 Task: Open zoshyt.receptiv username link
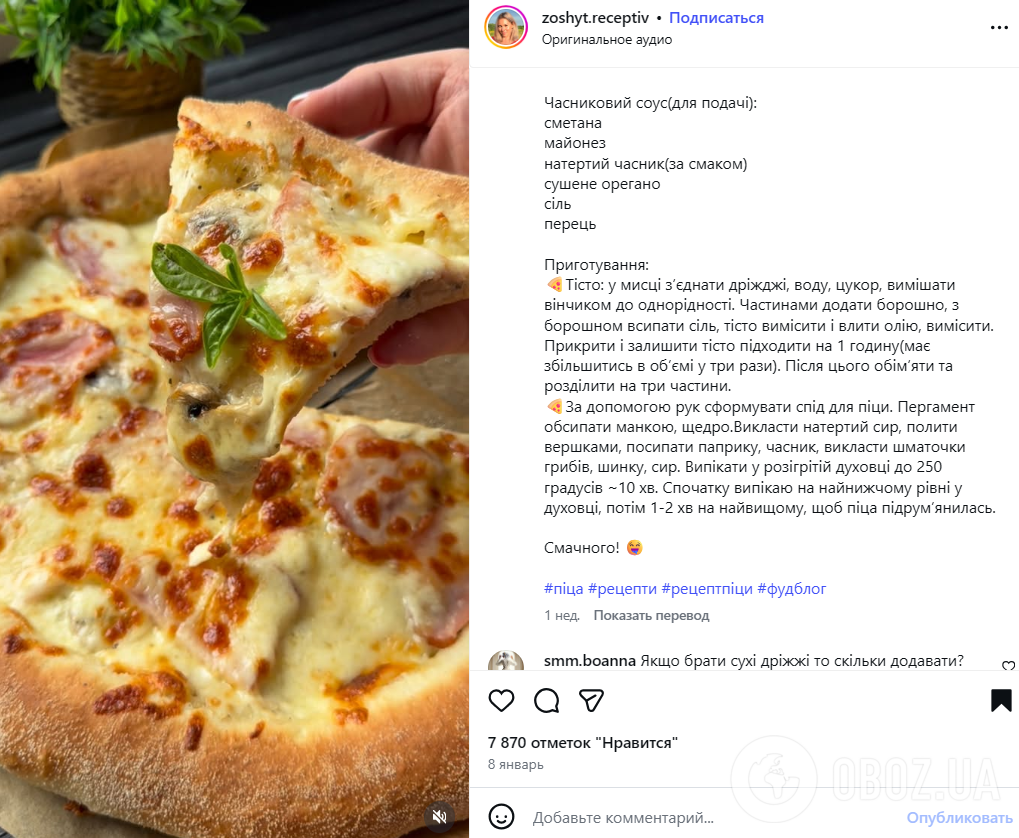tap(595, 18)
